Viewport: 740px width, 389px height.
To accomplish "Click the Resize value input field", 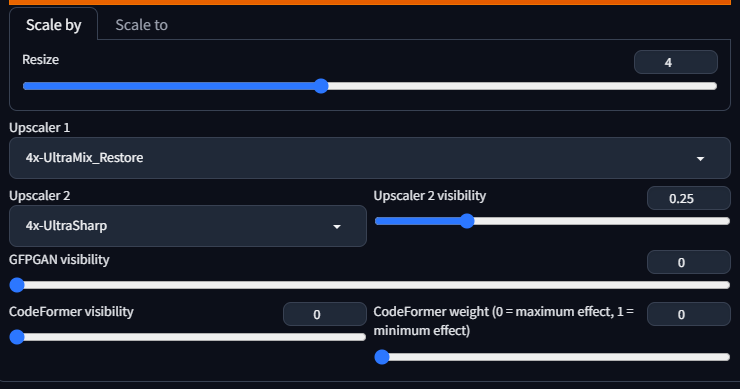I will coord(676,62).
